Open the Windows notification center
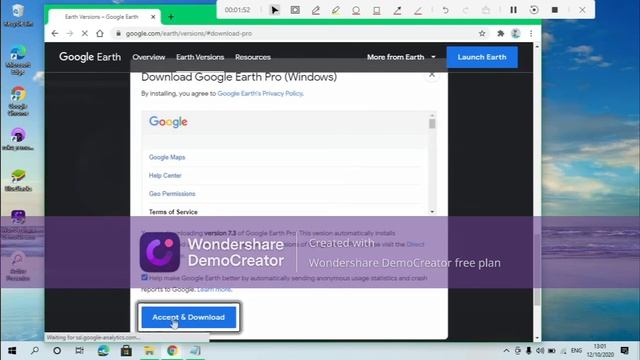This screenshot has height=360, width=640. tap(624, 351)
